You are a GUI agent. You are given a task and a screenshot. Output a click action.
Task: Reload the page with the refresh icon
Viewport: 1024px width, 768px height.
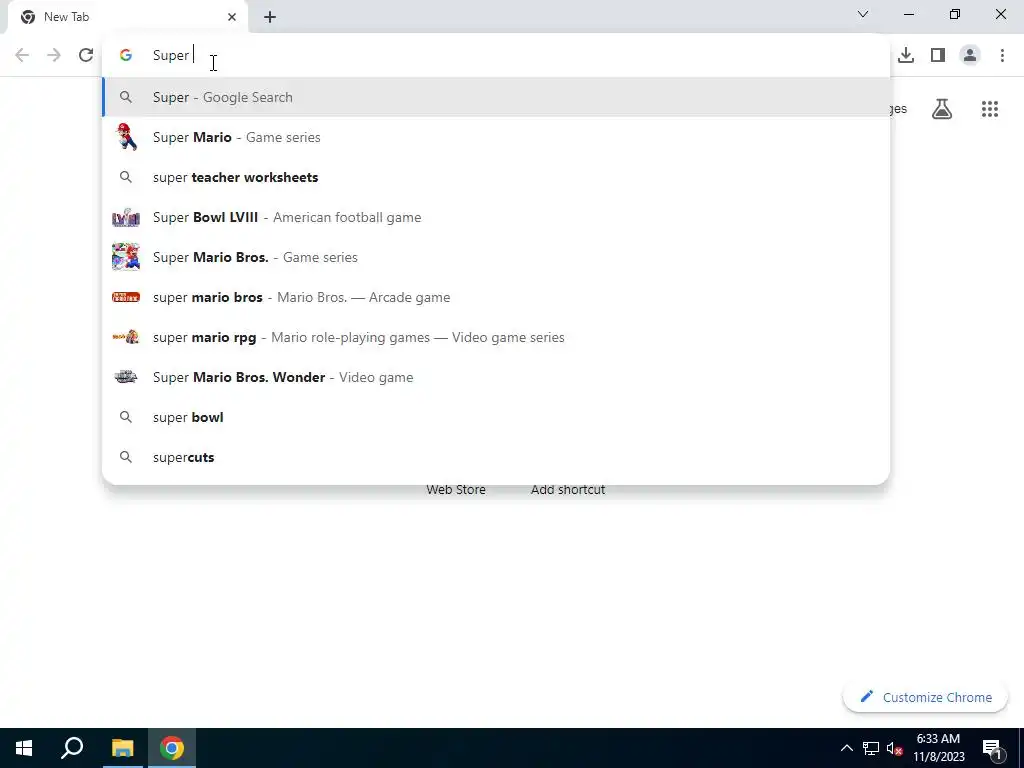tap(86, 55)
